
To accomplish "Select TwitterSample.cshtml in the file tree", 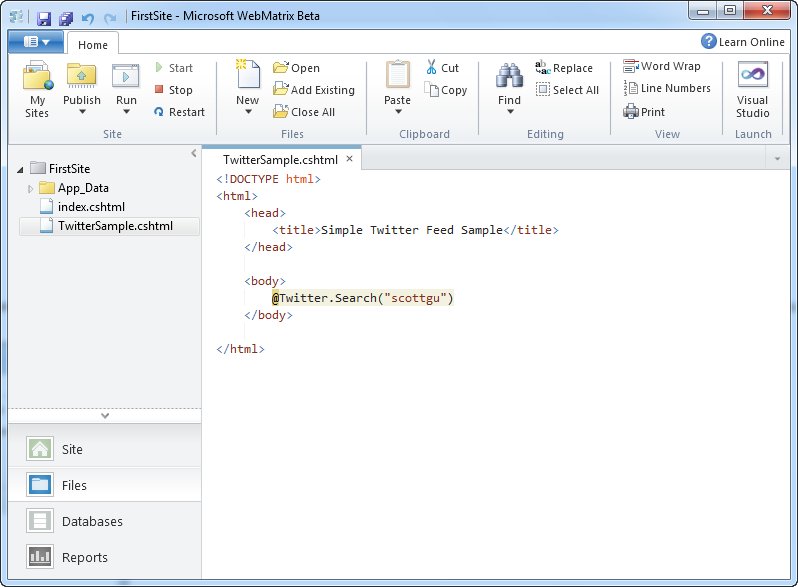I will pos(109,226).
